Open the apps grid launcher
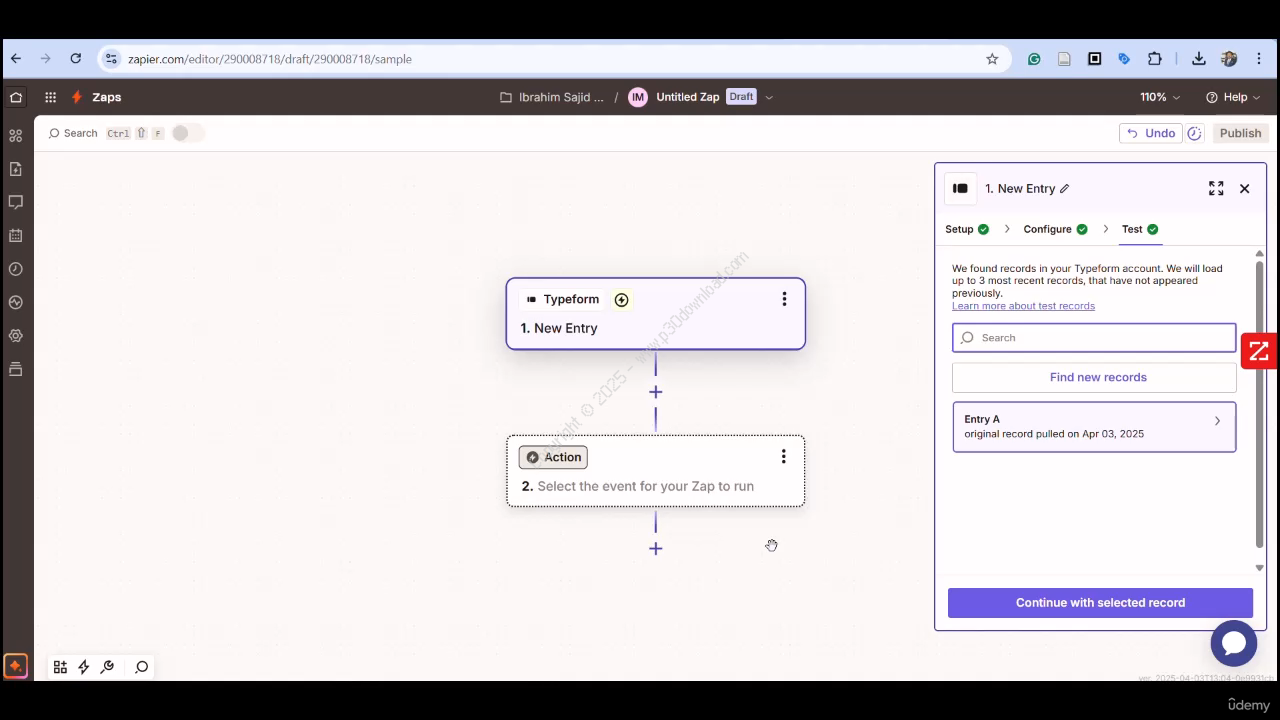This screenshot has width=1280, height=720. click(x=50, y=97)
